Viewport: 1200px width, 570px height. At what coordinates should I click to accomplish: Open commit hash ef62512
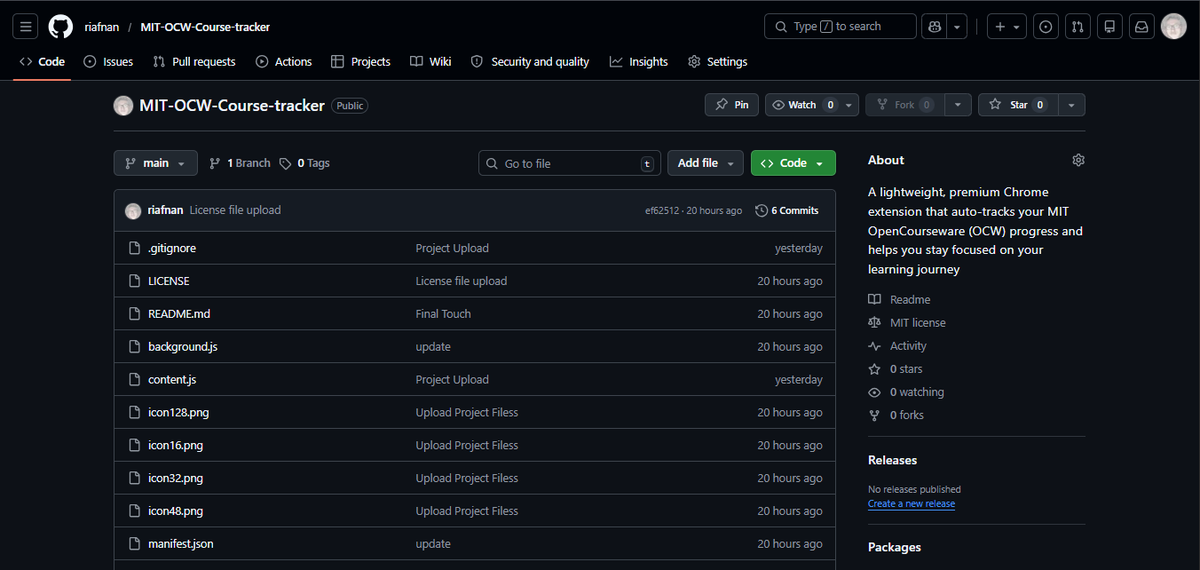[x=663, y=211]
